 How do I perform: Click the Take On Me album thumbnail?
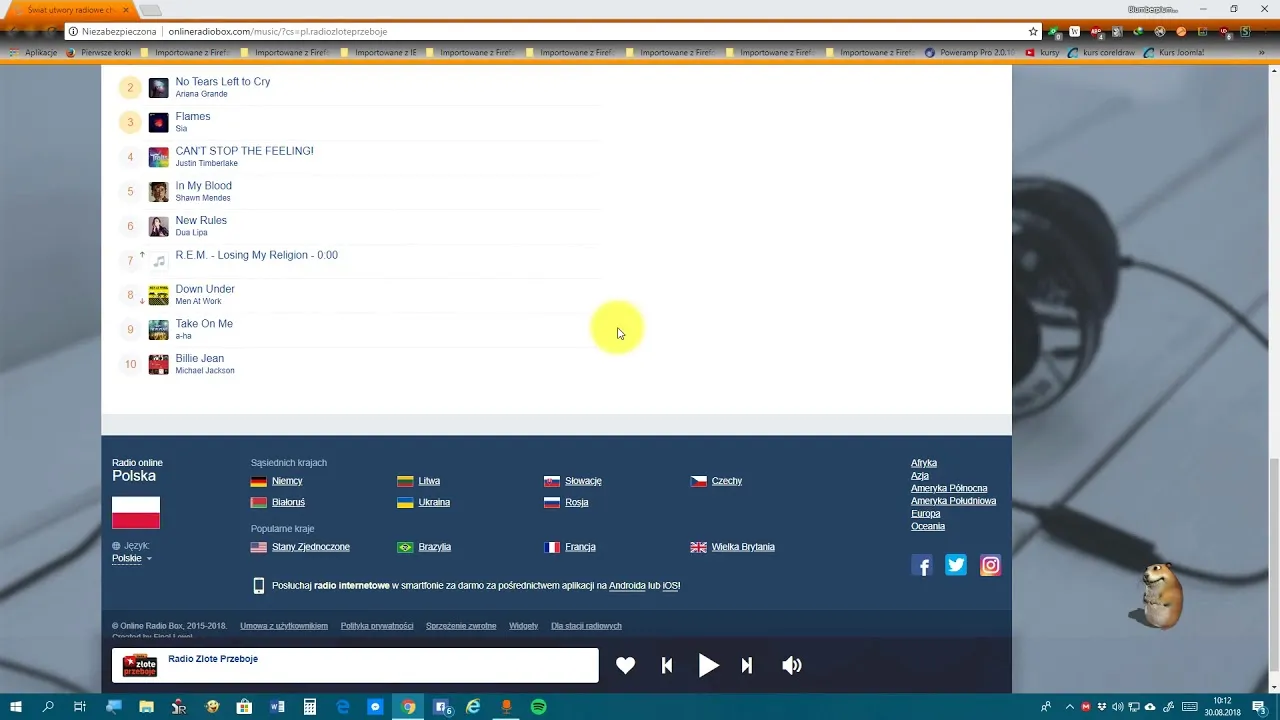(158, 330)
